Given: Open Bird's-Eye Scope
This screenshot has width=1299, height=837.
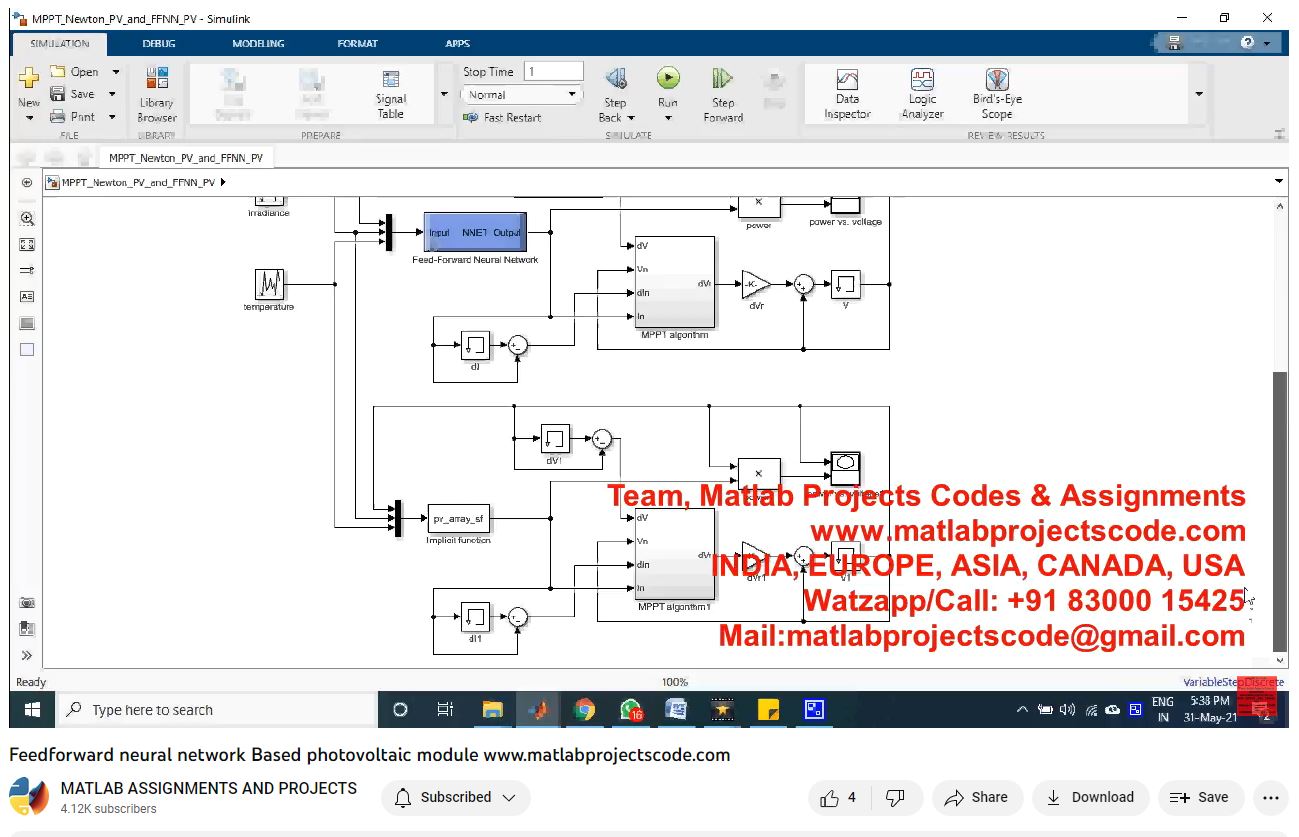Looking at the screenshot, I should click(x=996, y=94).
